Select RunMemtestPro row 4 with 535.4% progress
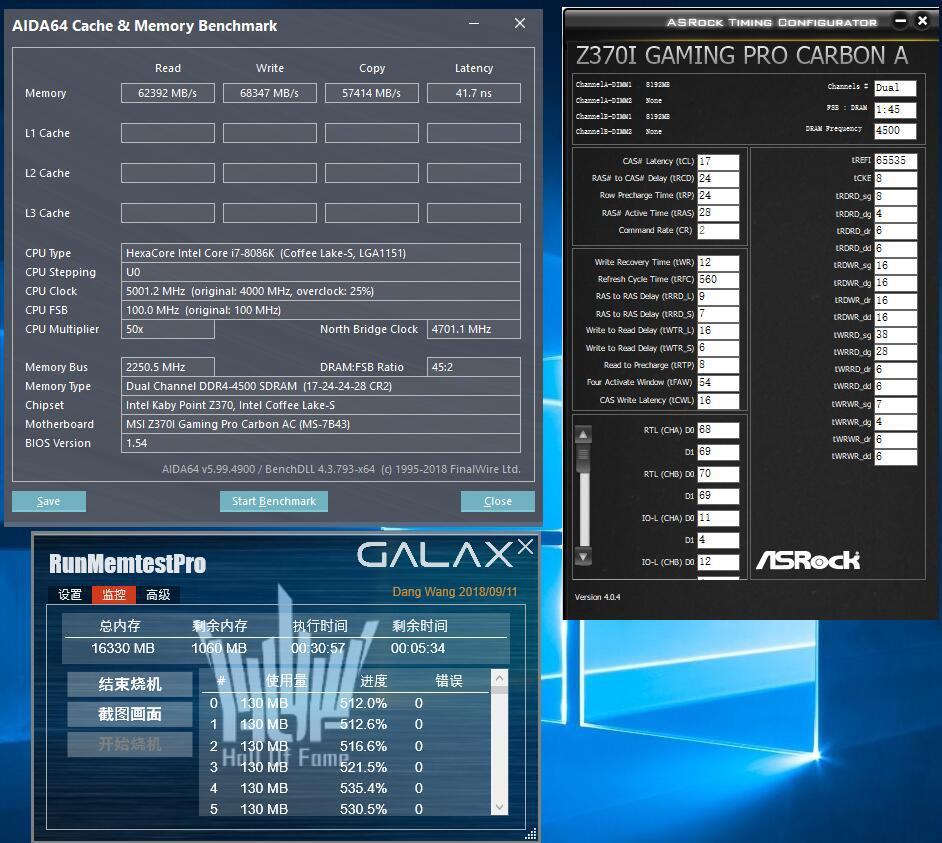 pos(345,788)
